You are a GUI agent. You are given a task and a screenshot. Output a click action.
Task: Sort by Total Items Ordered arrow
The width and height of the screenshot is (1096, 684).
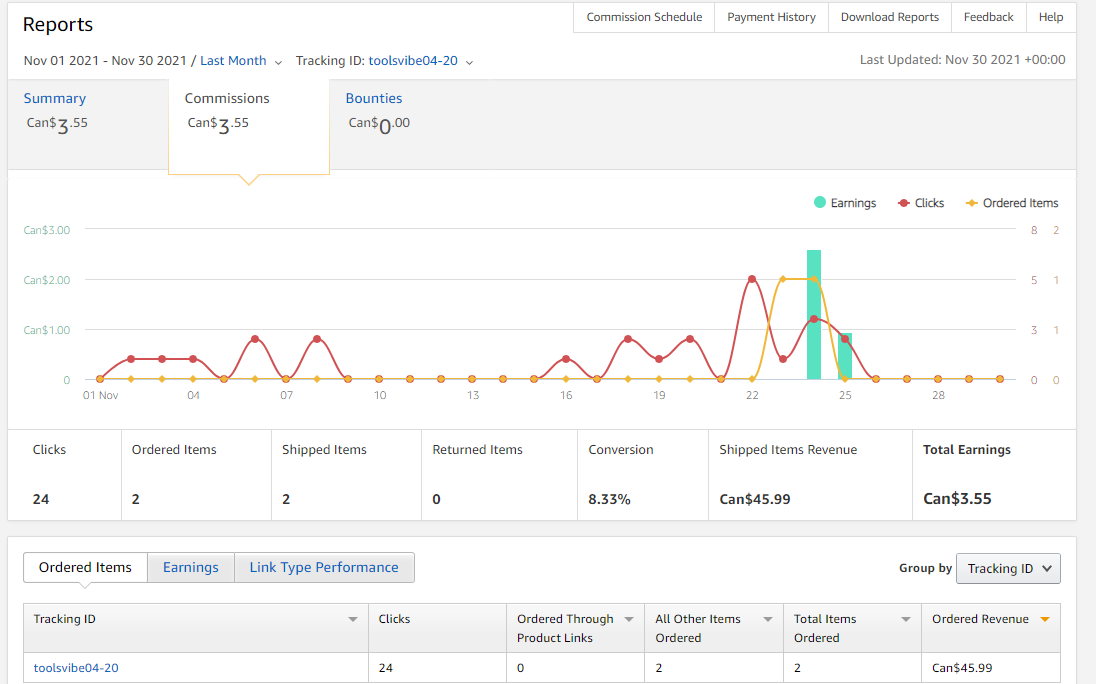pyautogui.click(x=906, y=620)
